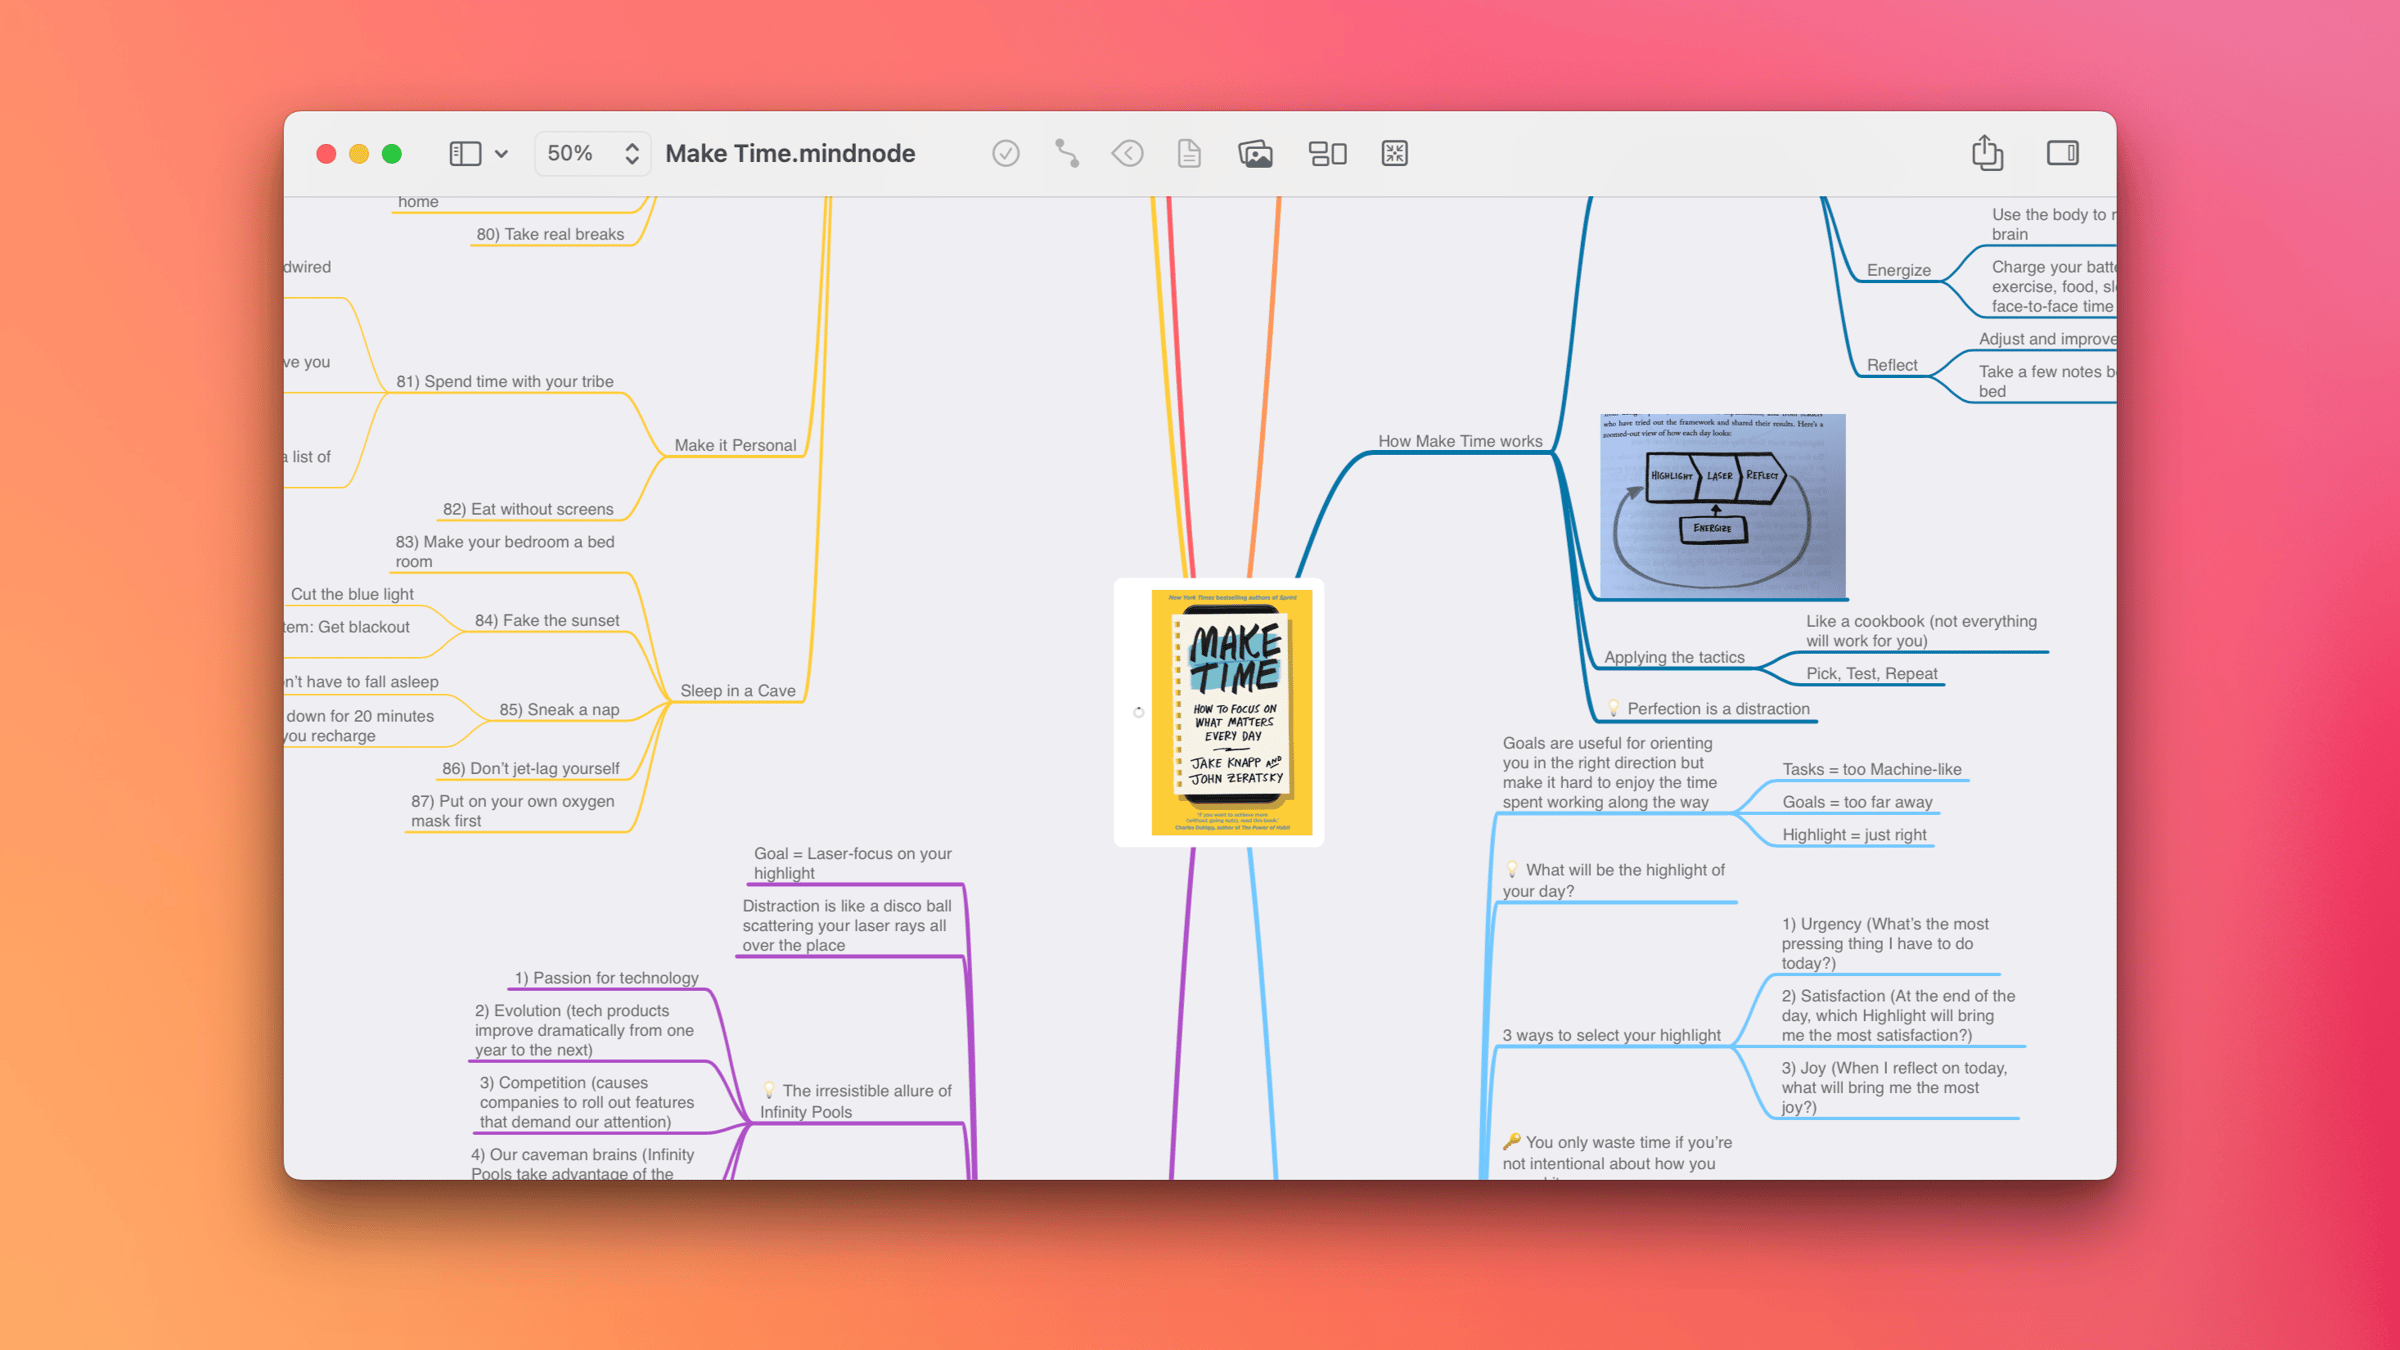Click the add task checkmark icon
Viewport: 2400px width, 1350px height.
click(1005, 153)
